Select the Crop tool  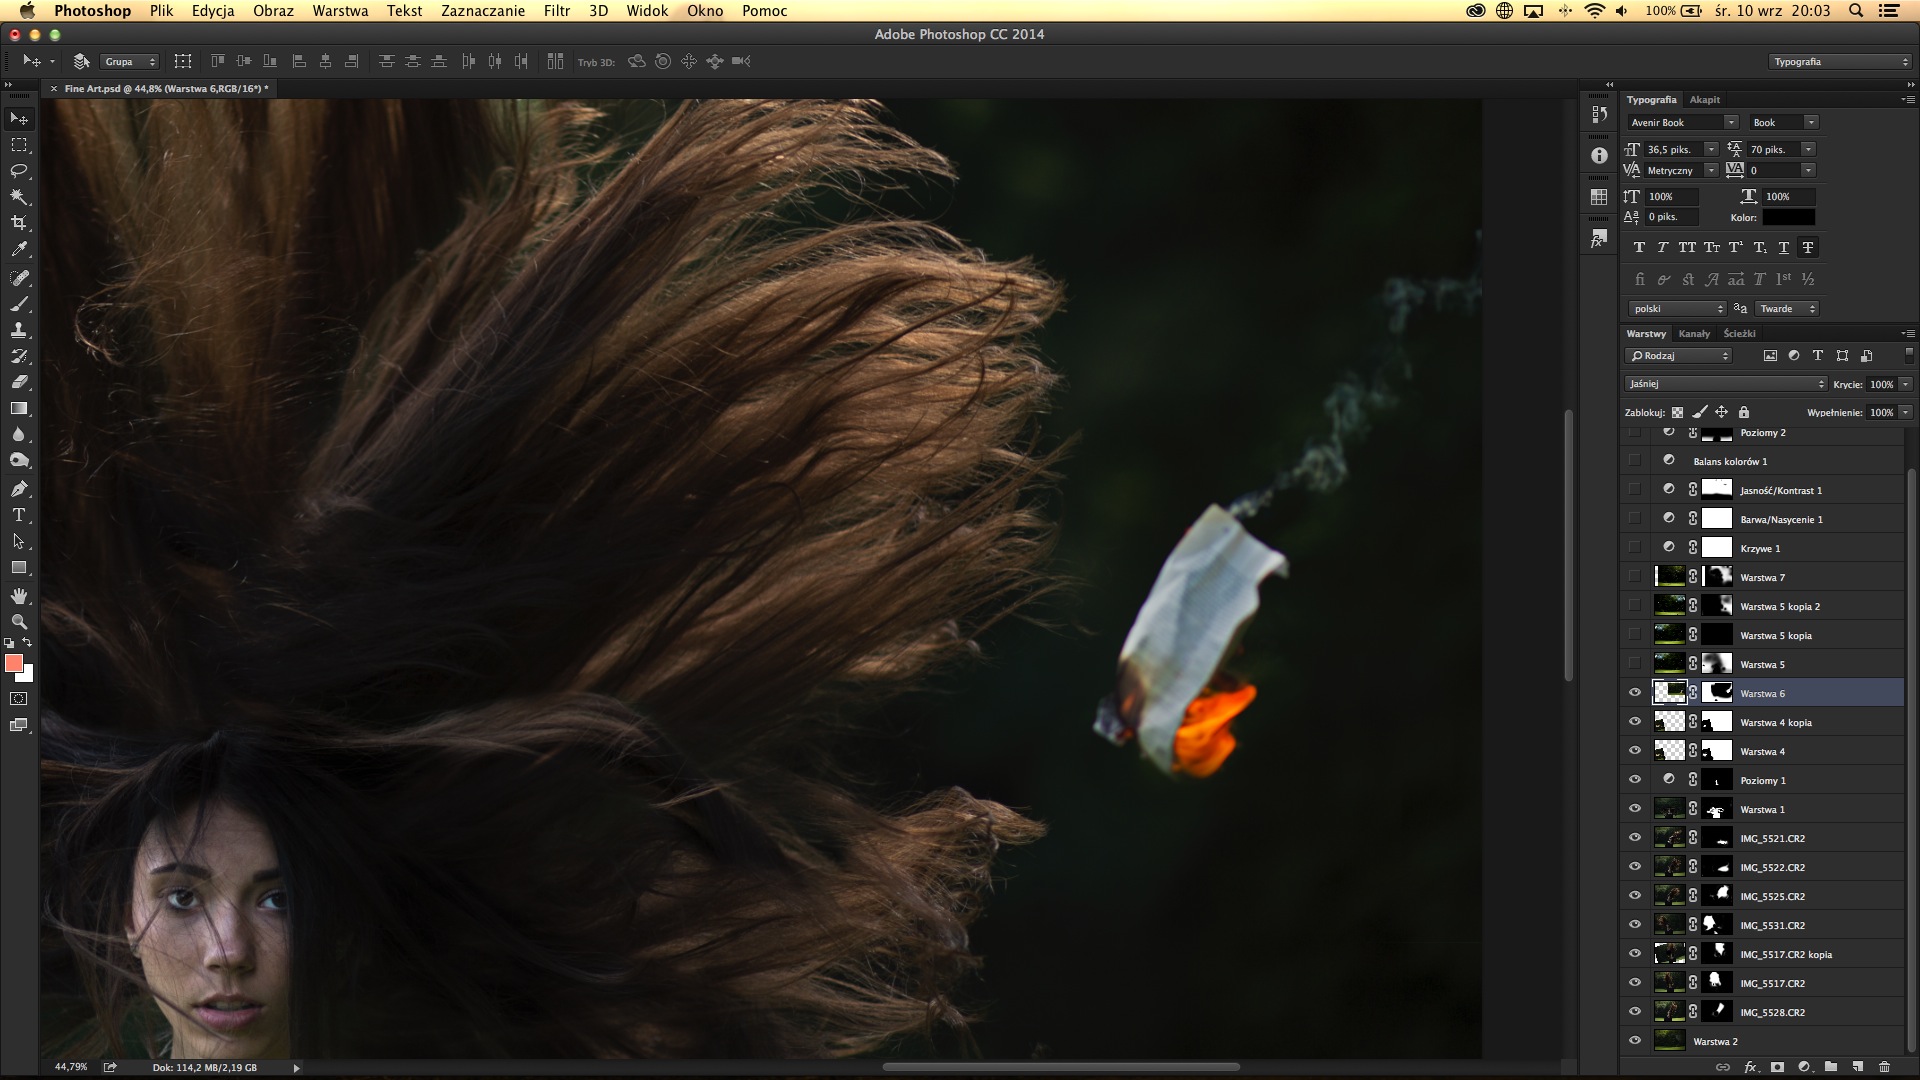[x=20, y=223]
